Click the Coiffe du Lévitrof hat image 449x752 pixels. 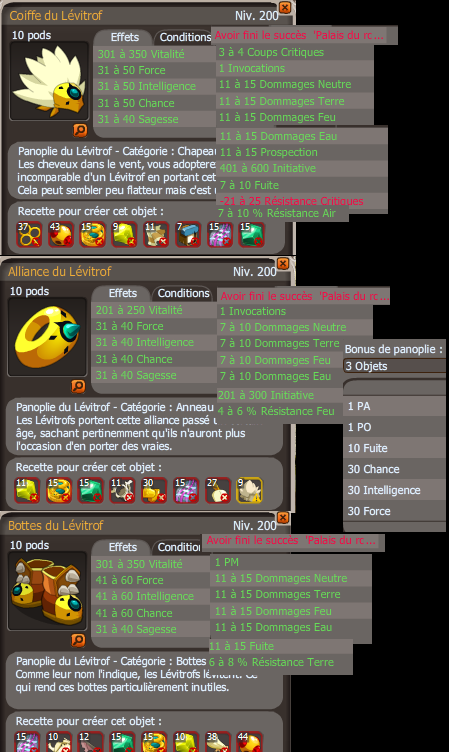tap(49, 81)
